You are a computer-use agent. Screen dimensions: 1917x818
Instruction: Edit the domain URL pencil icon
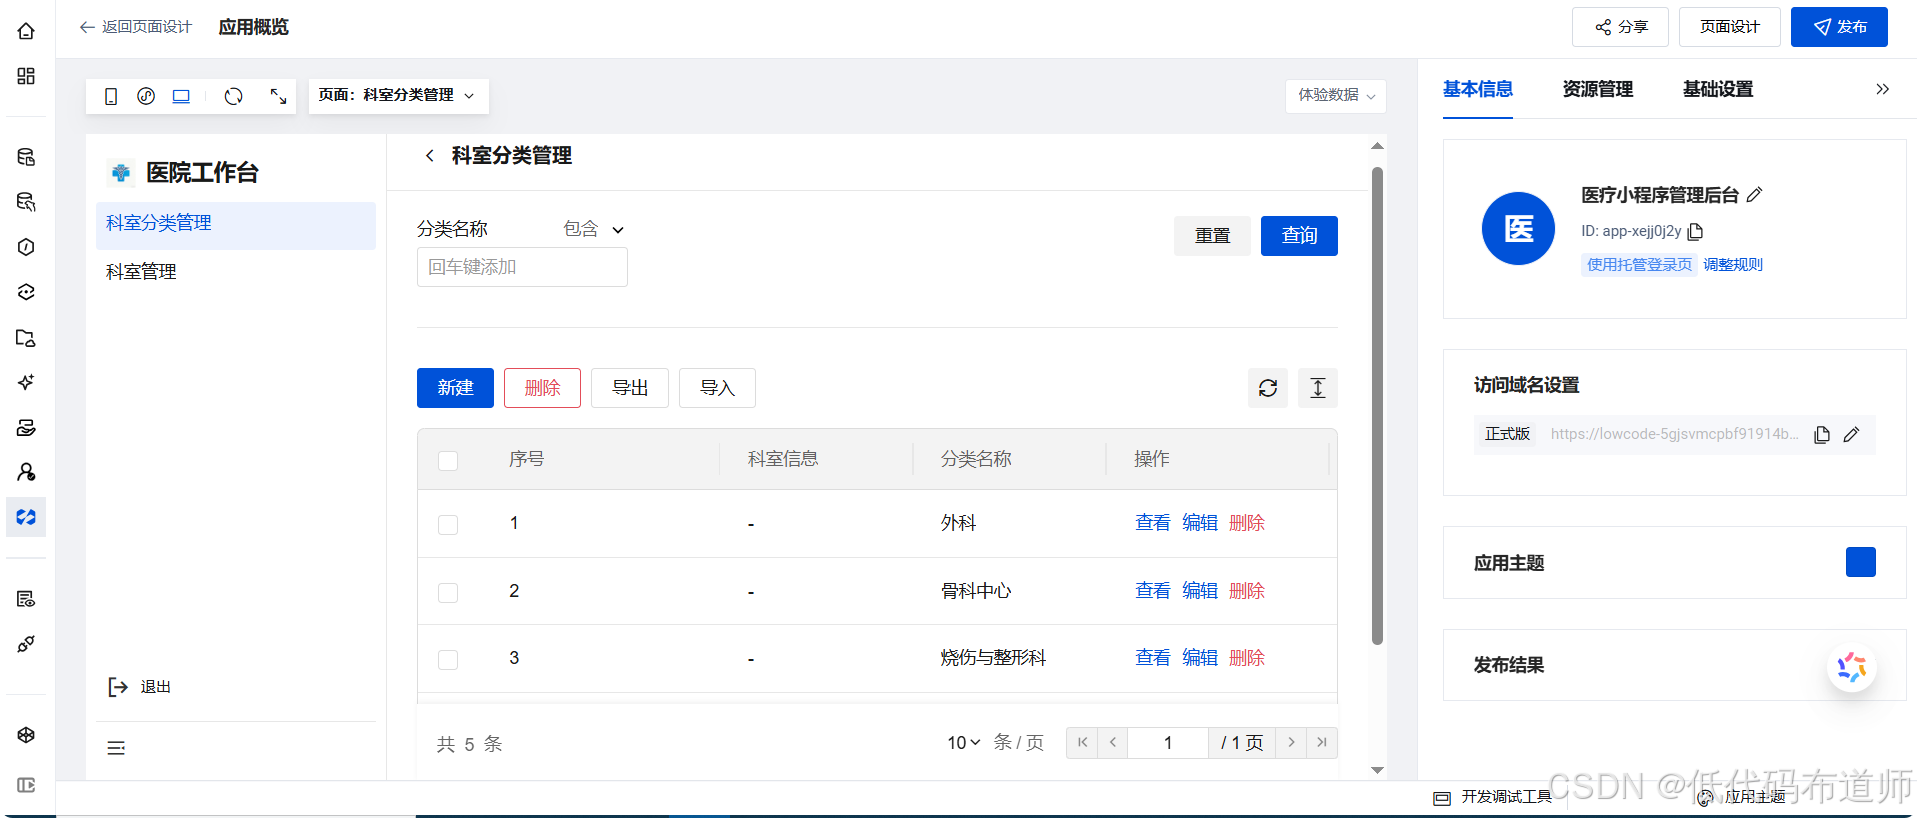(1851, 435)
